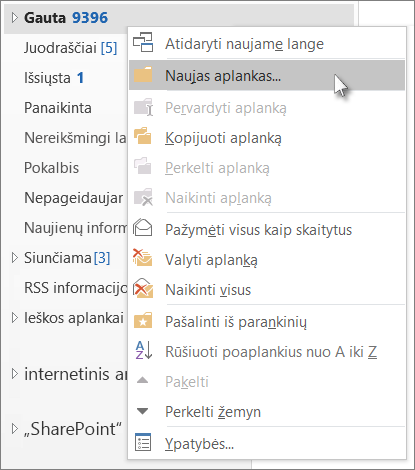
Task: Click the Kopijuoti aplanką folders icon
Action: pyautogui.click(x=143, y=136)
